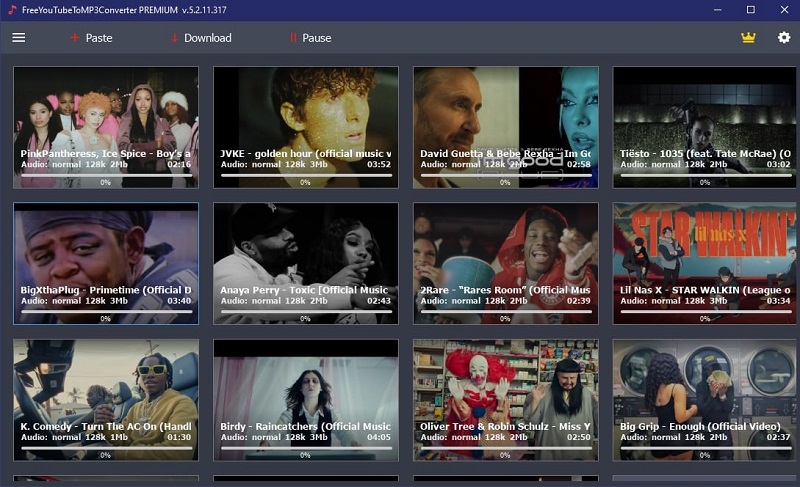Click 'Audio: normal 128k 2Mb' on PinkPantheress item
Image resolution: width=800 pixels, height=487 pixels.
point(74,164)
